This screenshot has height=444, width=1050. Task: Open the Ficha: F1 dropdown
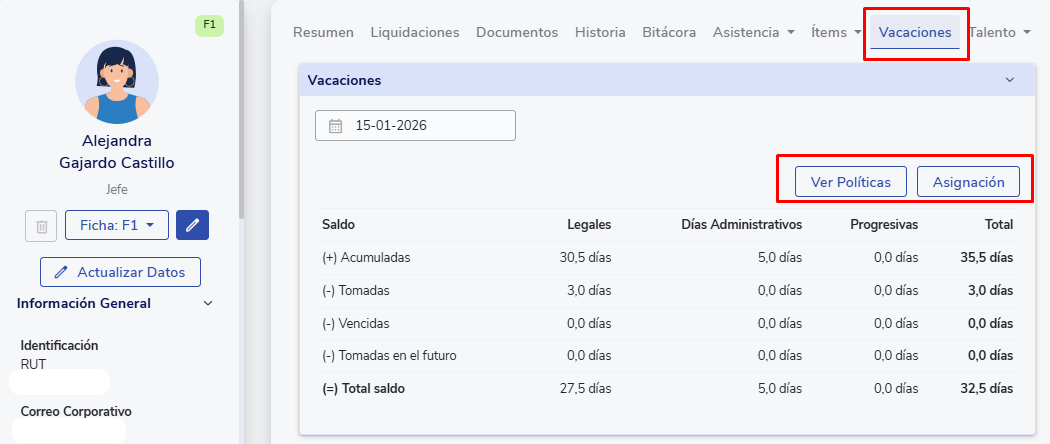116,226
